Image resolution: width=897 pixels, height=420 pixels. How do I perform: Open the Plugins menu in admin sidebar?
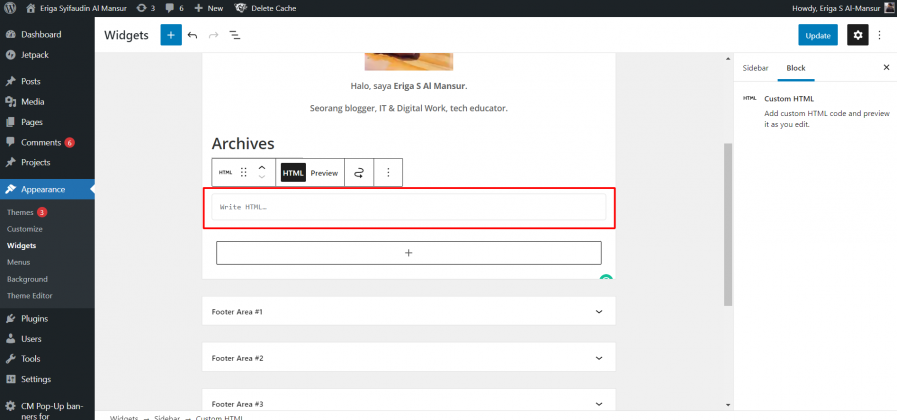point(34,319)
